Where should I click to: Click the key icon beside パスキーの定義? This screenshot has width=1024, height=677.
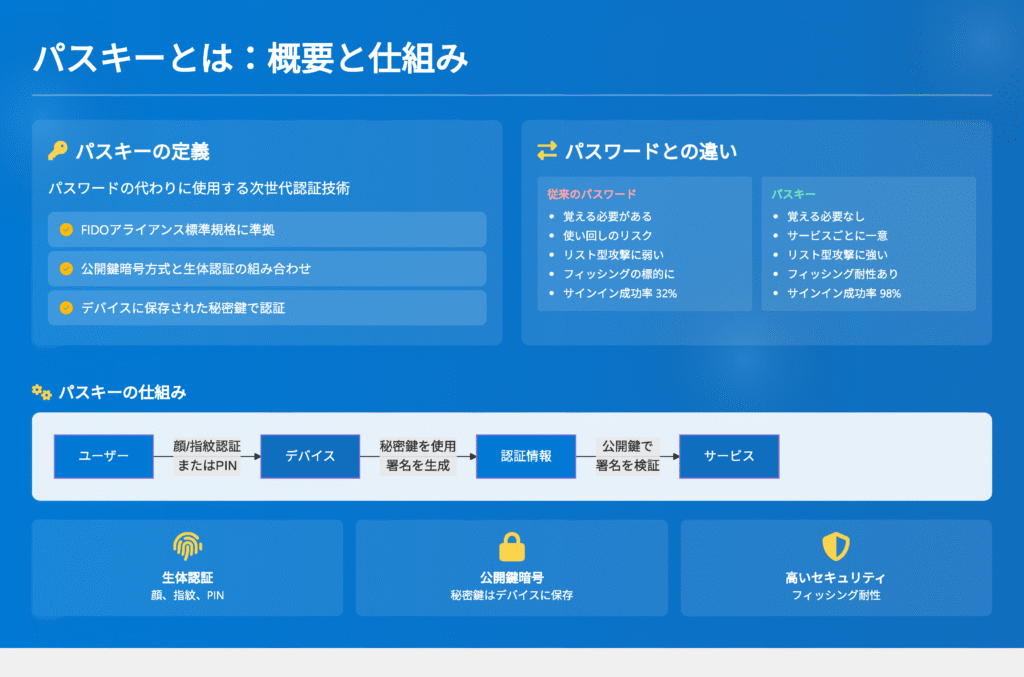(x=58, y=152)
